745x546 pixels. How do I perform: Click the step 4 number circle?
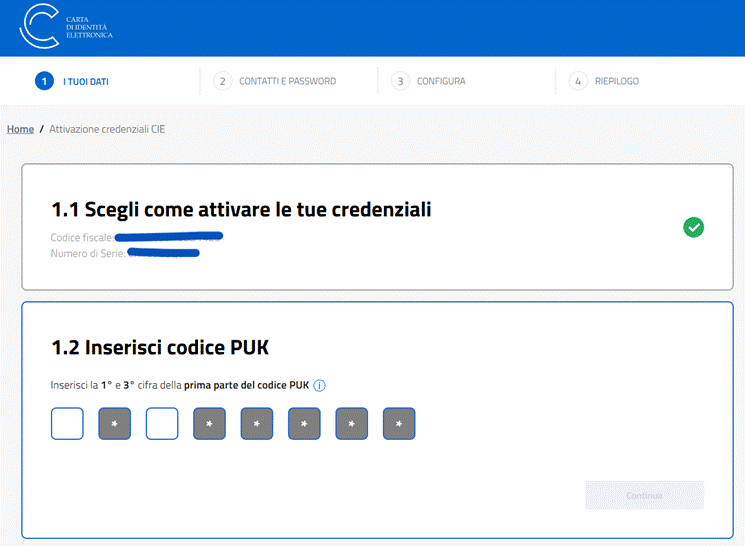578,81
